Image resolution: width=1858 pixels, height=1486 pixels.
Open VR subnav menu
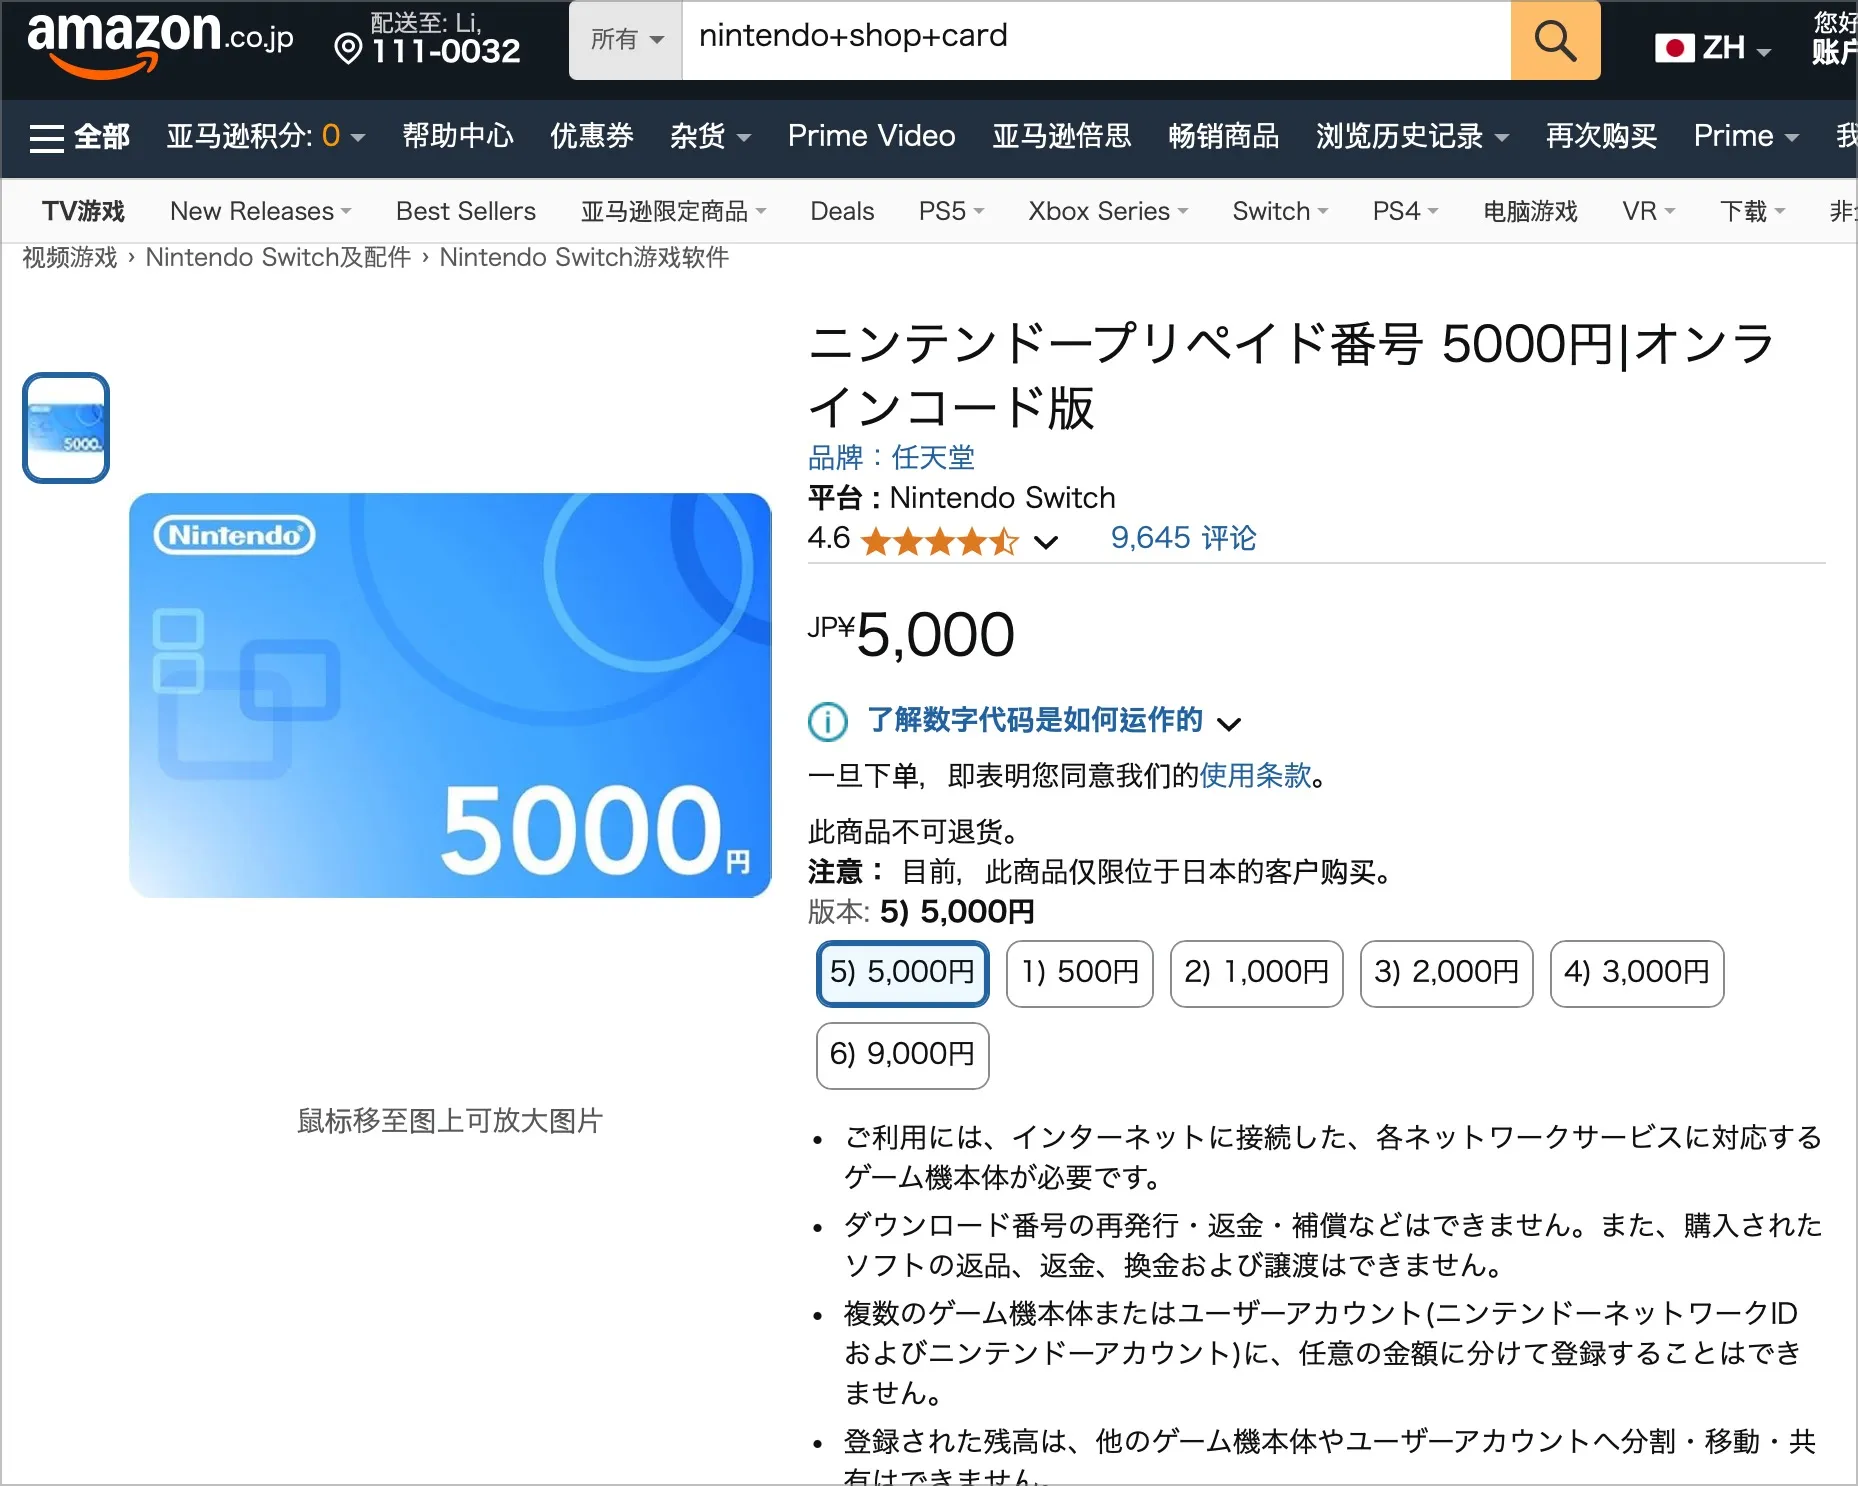click(1648, 211)
